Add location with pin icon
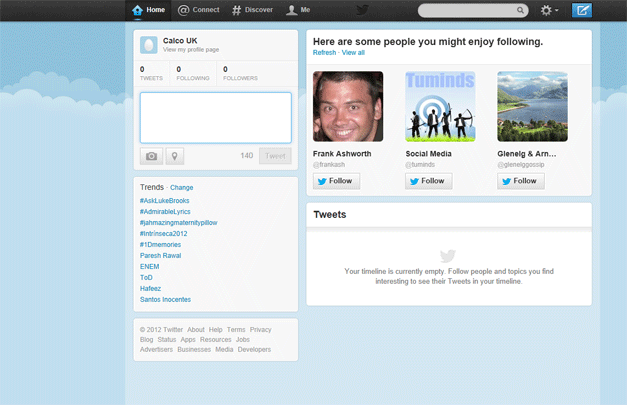The image size is (627, 405). tap(174, 156)
